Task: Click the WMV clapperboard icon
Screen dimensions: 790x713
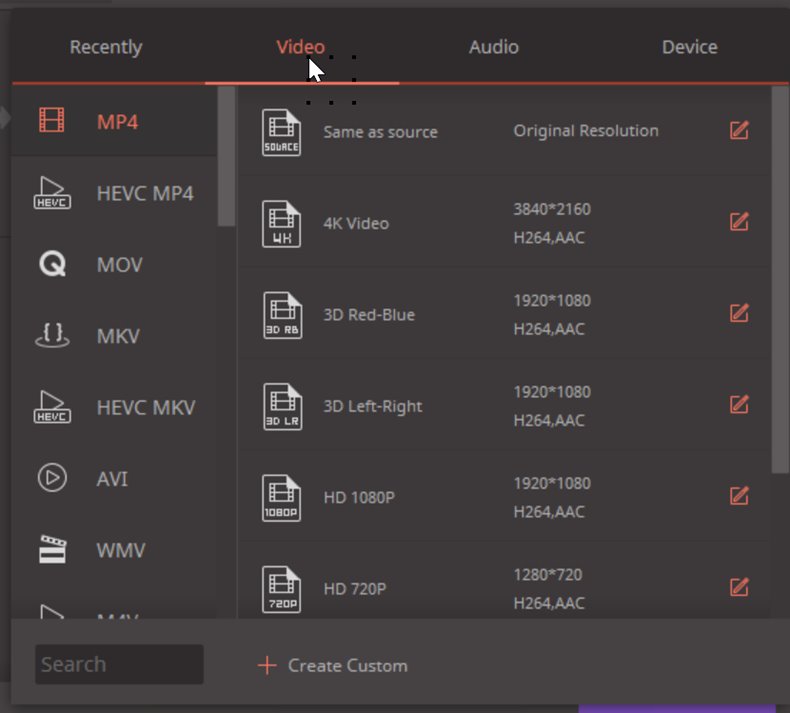Action: click(52, 549)
